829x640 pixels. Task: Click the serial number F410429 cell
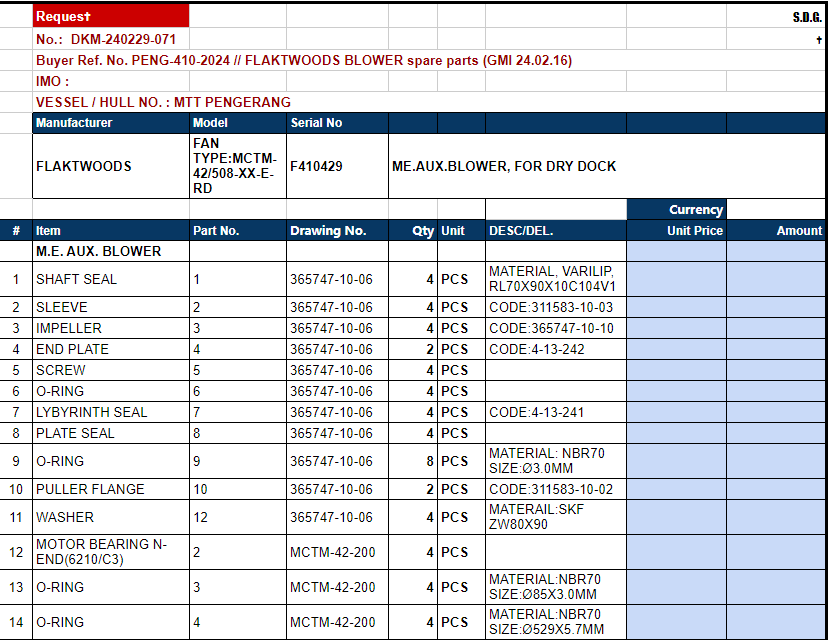[x=336, y=166]
